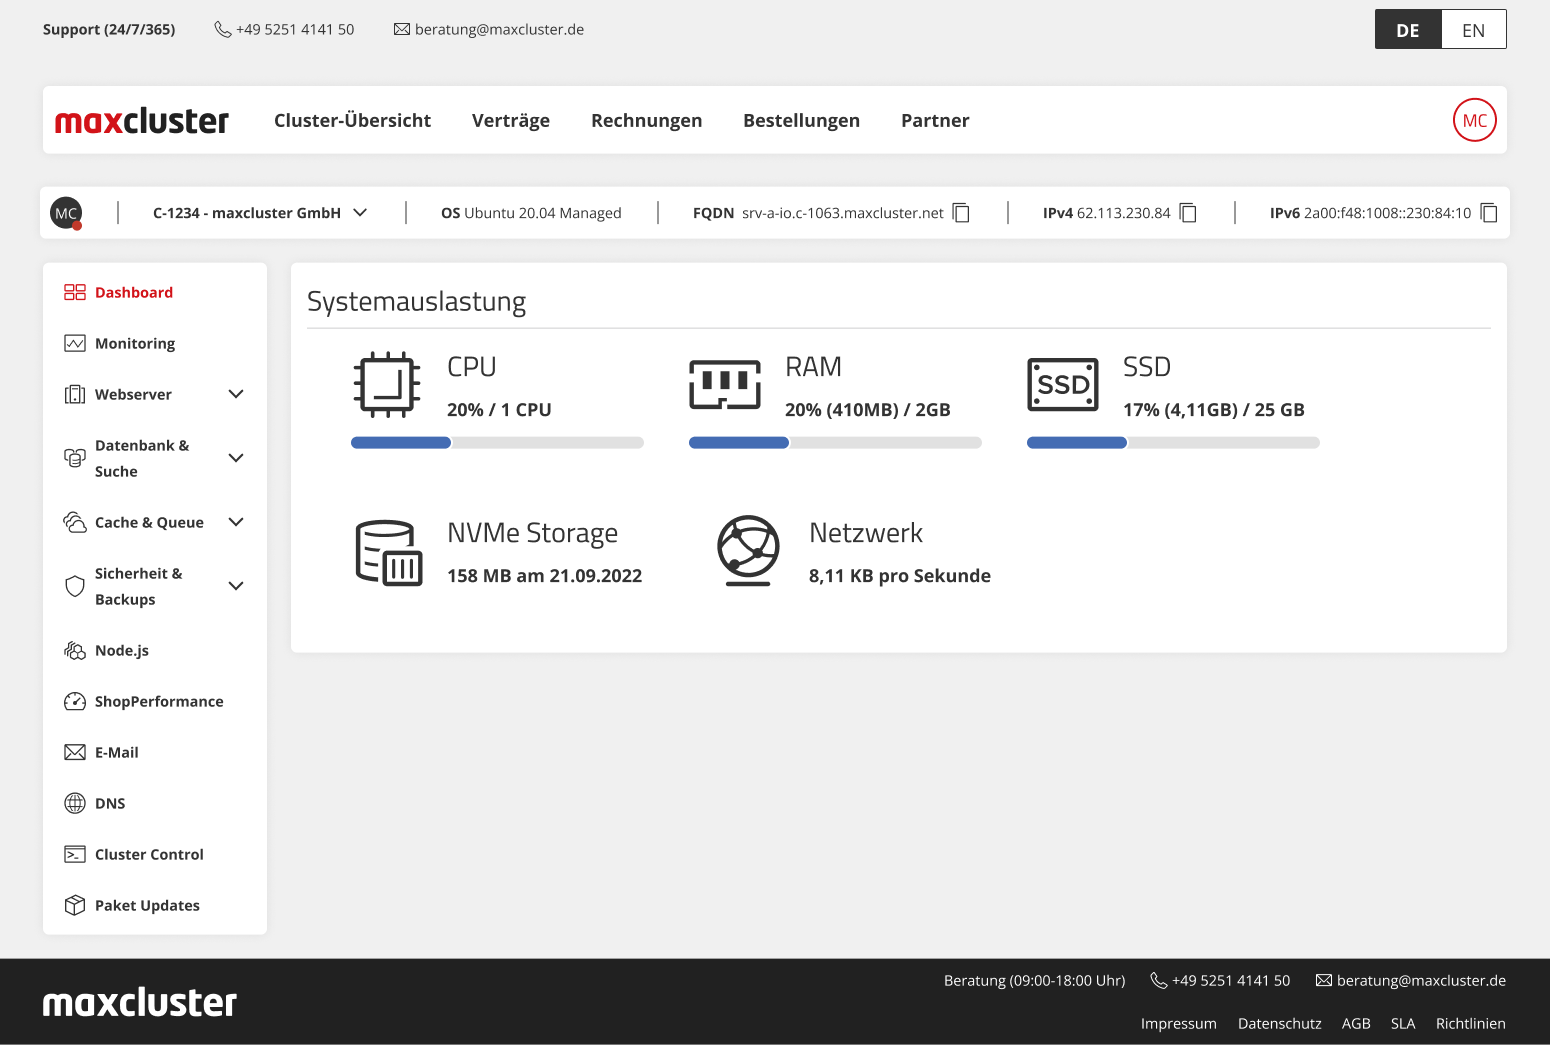This screenshot has width=1550, height=1045.
Task: Open the Impressum footer link
Action: click(x=1178, y=1023)
